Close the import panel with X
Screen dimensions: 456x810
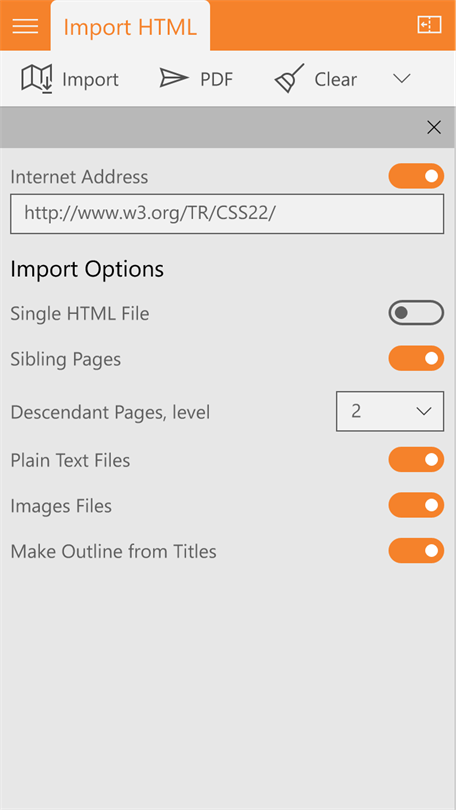tap(434, 128)
